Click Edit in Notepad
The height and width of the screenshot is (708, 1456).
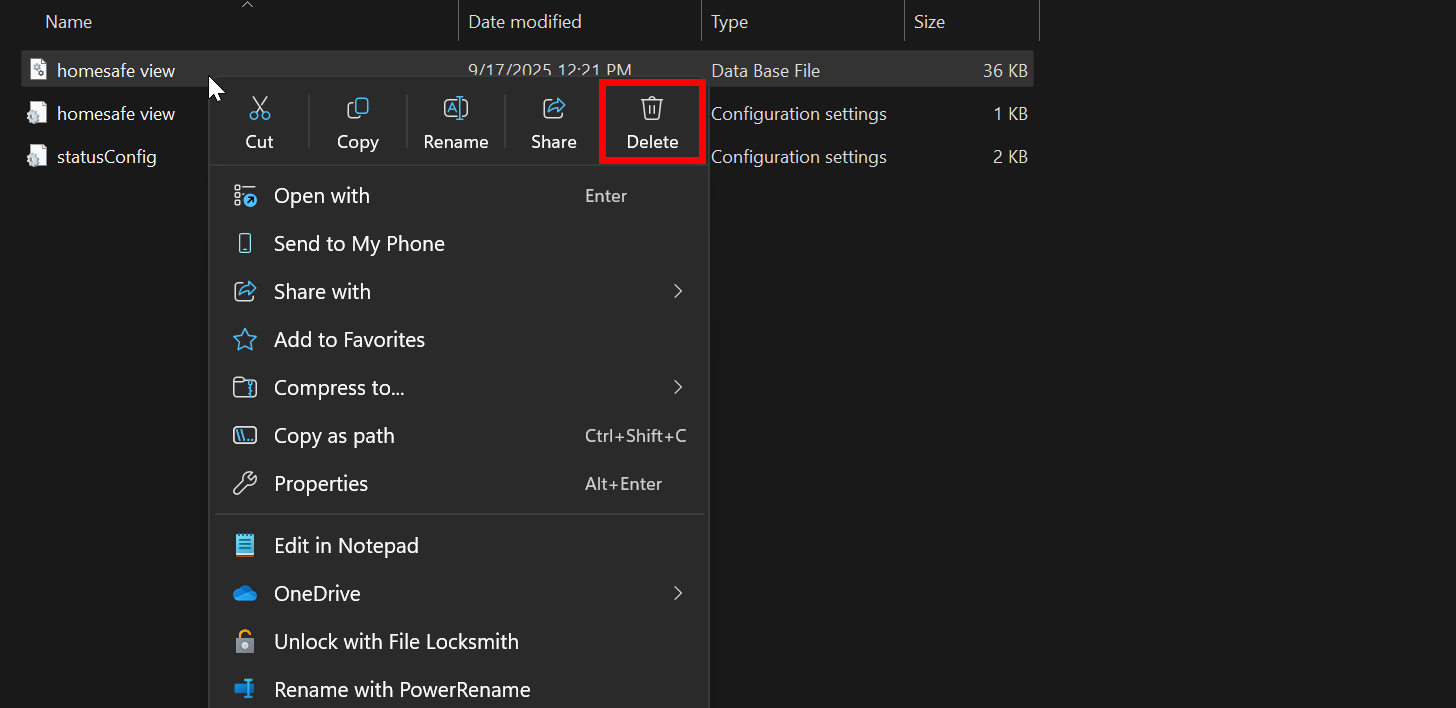pos(346,546)
